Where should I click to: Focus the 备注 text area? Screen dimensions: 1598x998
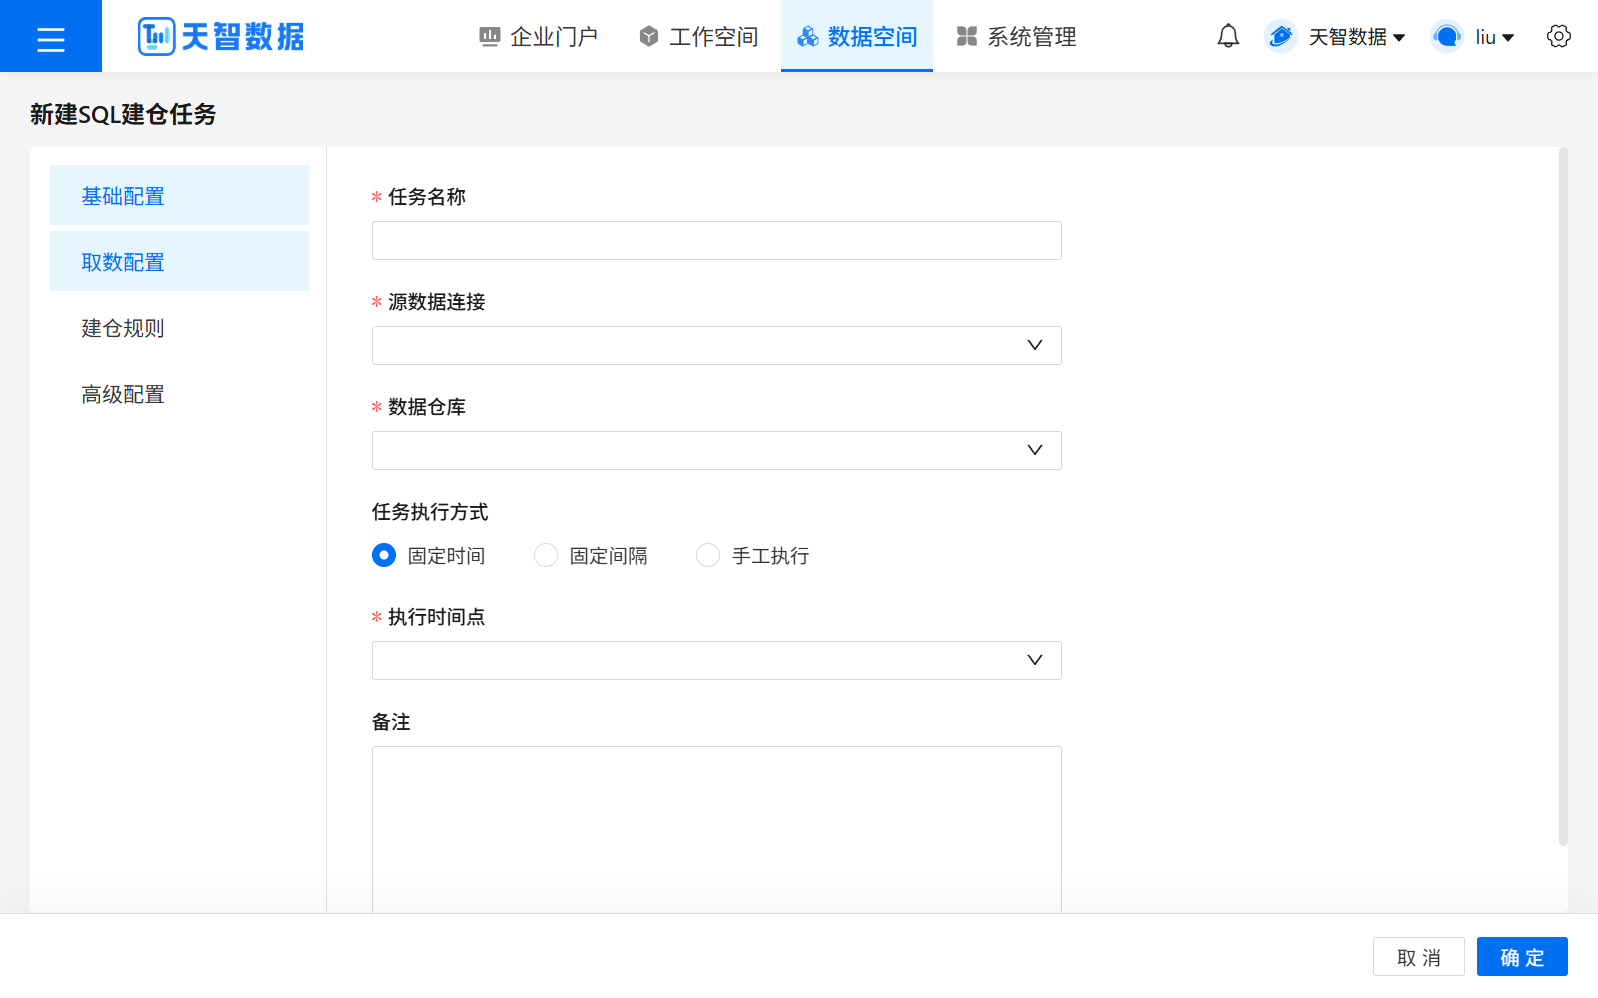tap(716, 830)
